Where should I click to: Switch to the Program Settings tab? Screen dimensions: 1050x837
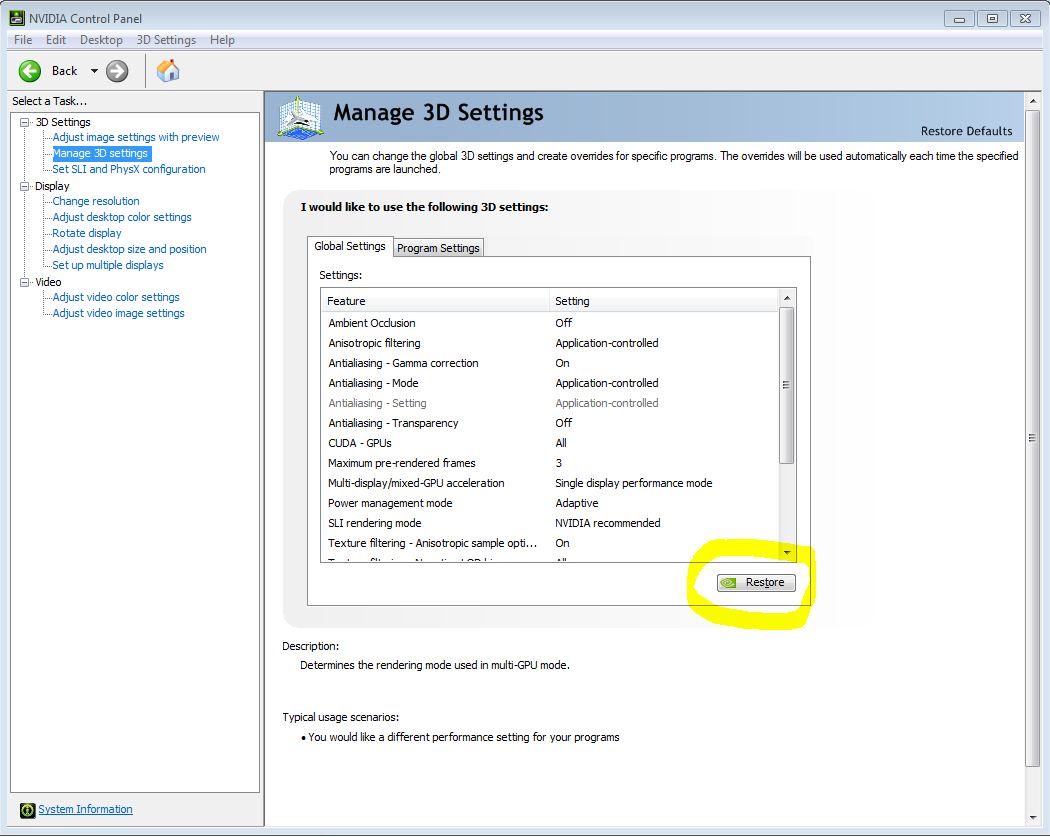tap(438, 248)
